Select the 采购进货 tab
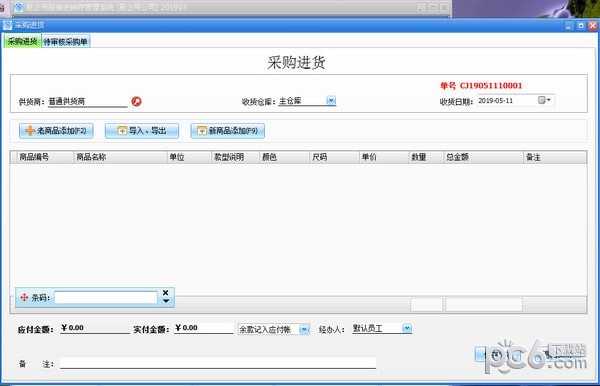600x386 pixels. (x=22, y=41)
